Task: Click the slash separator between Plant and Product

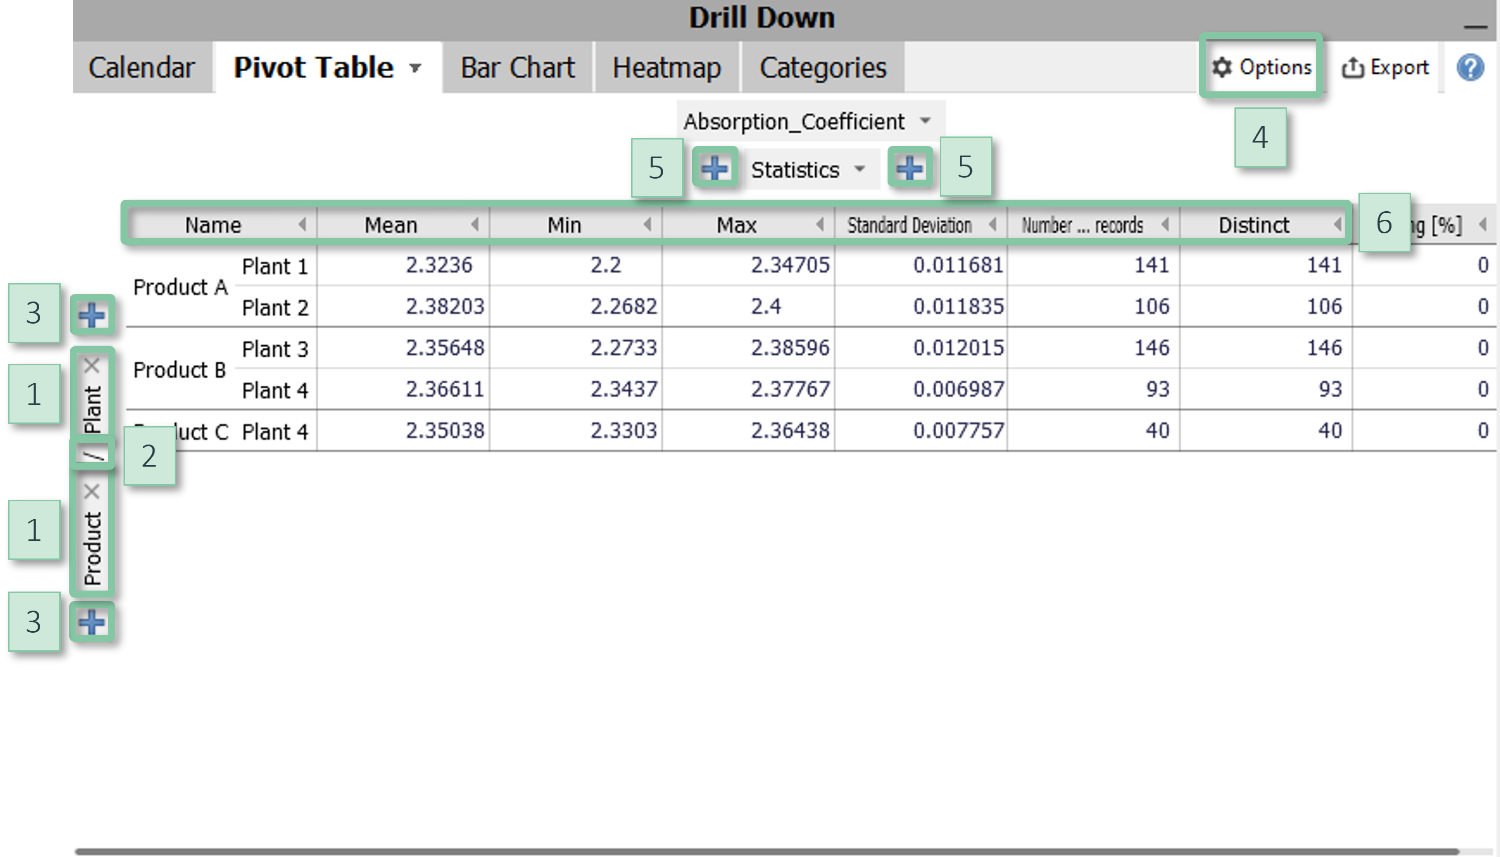Action: [93, 456]
